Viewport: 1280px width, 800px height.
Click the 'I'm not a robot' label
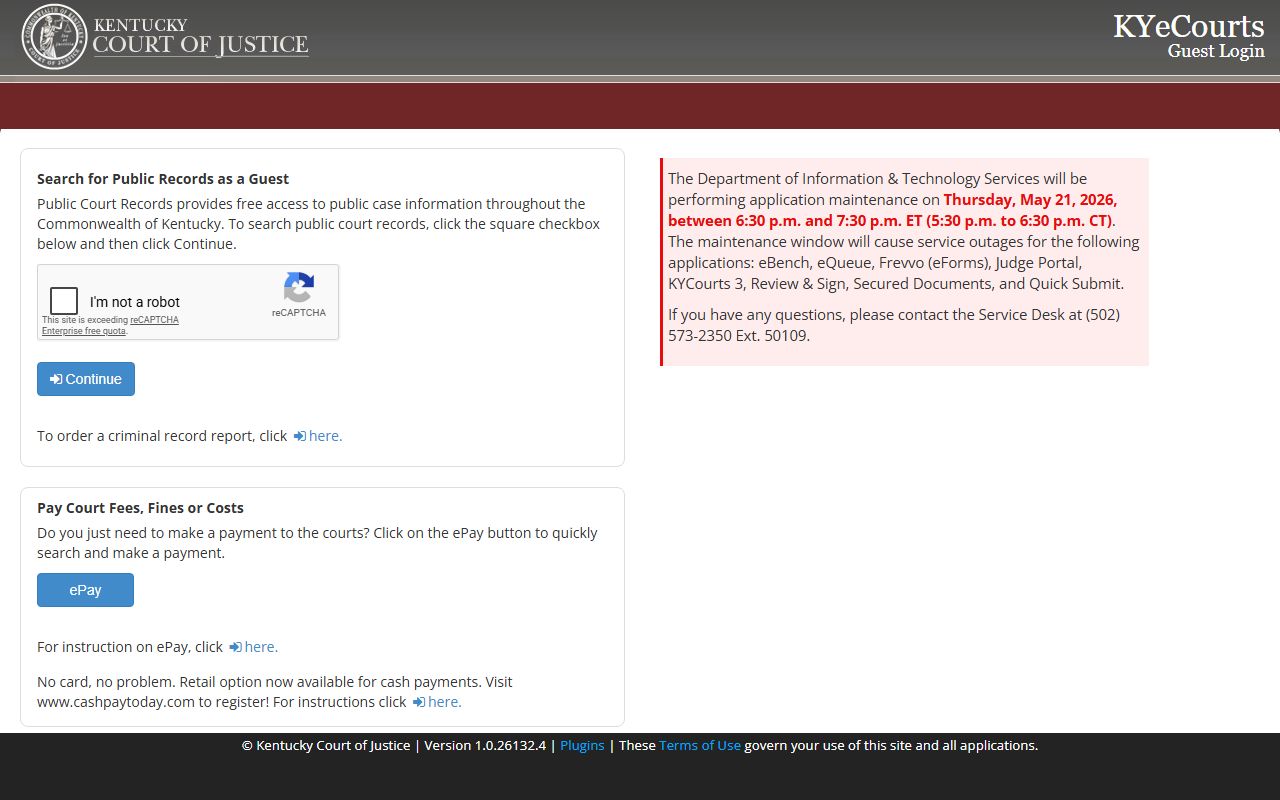click(x=135, y=302)
